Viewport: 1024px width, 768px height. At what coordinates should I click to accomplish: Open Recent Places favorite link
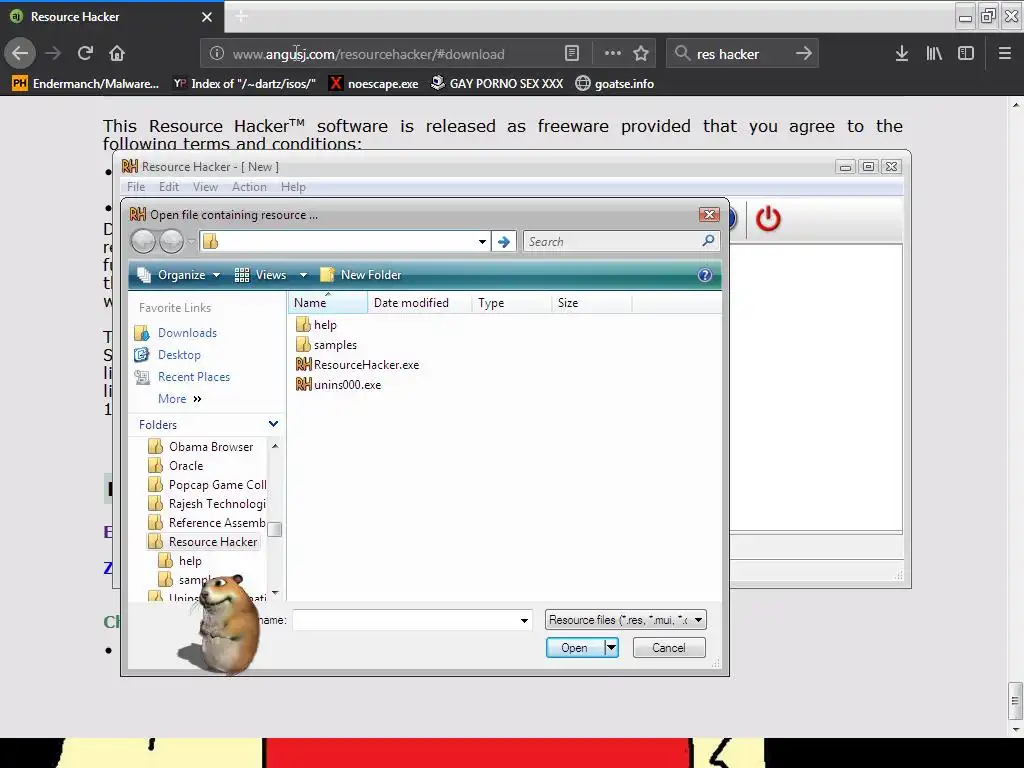click(182, 377)
